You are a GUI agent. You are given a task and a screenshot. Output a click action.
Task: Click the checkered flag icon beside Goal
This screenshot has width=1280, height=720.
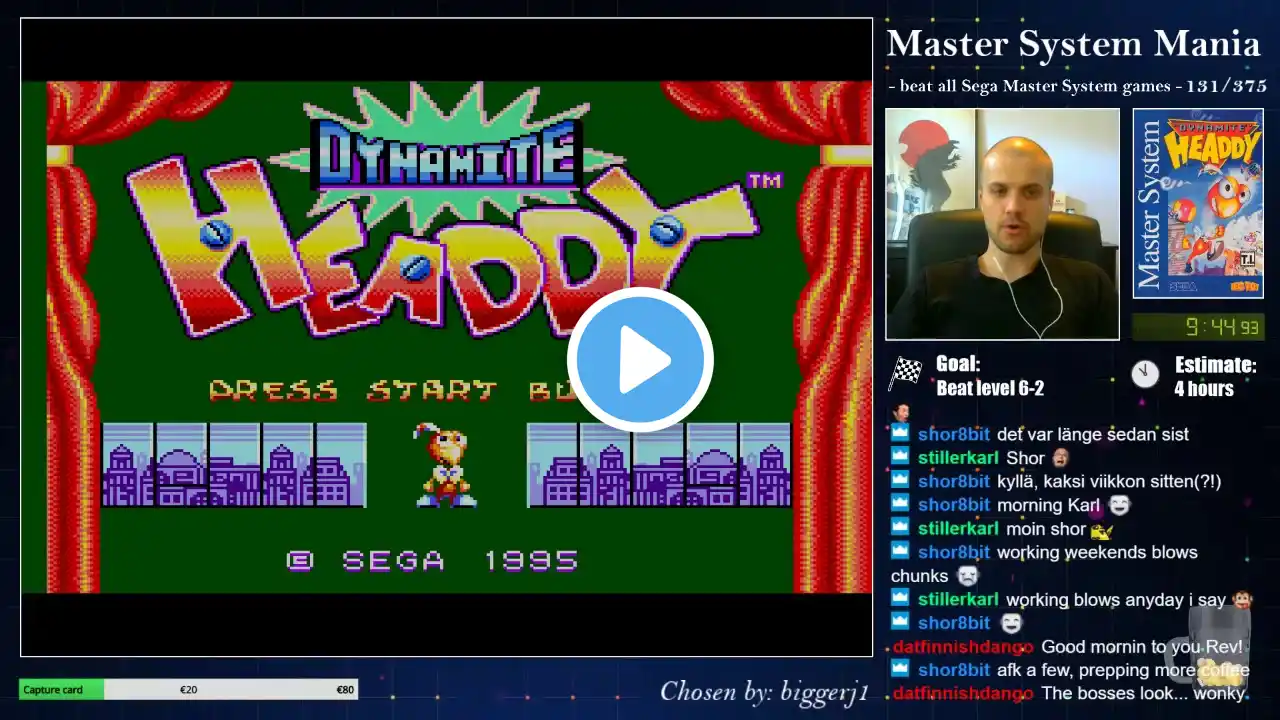906,373
